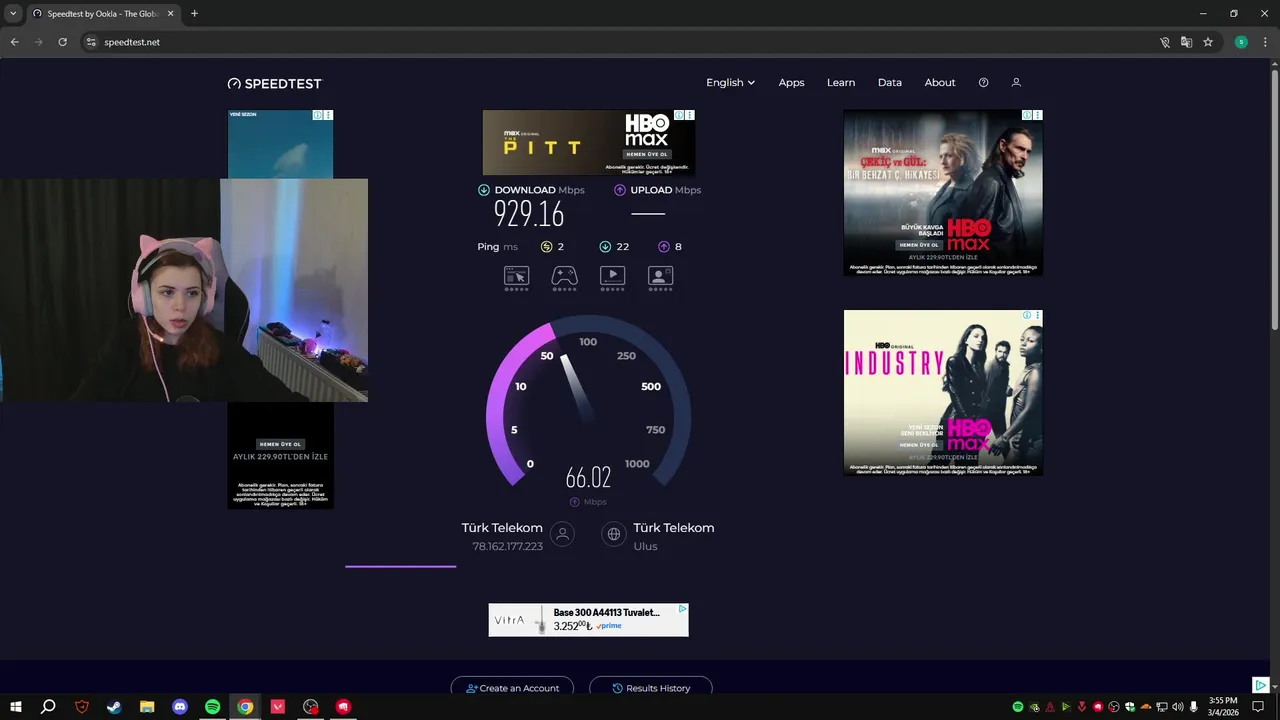Screen dimensions: 1280x720
Task: Open a new browser tab
Action: pos(194,14)
